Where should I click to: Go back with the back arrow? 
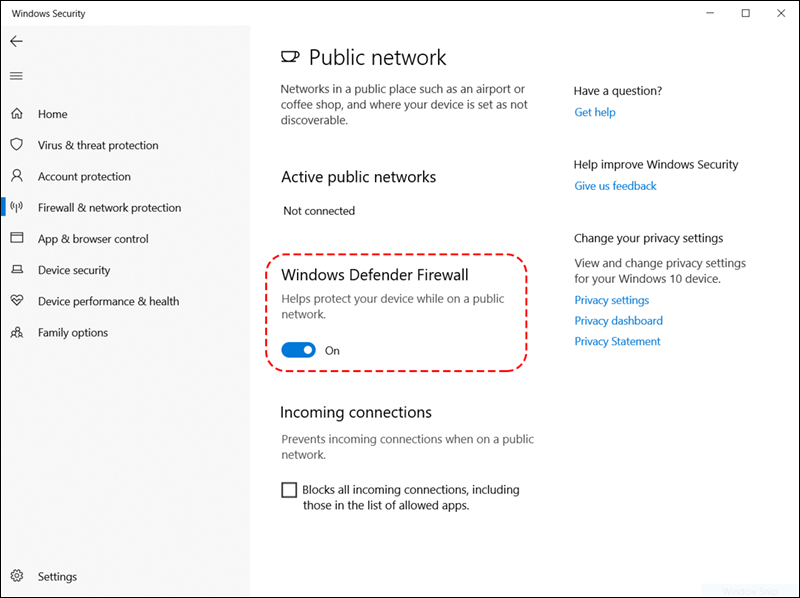click(x=16, y=41)
